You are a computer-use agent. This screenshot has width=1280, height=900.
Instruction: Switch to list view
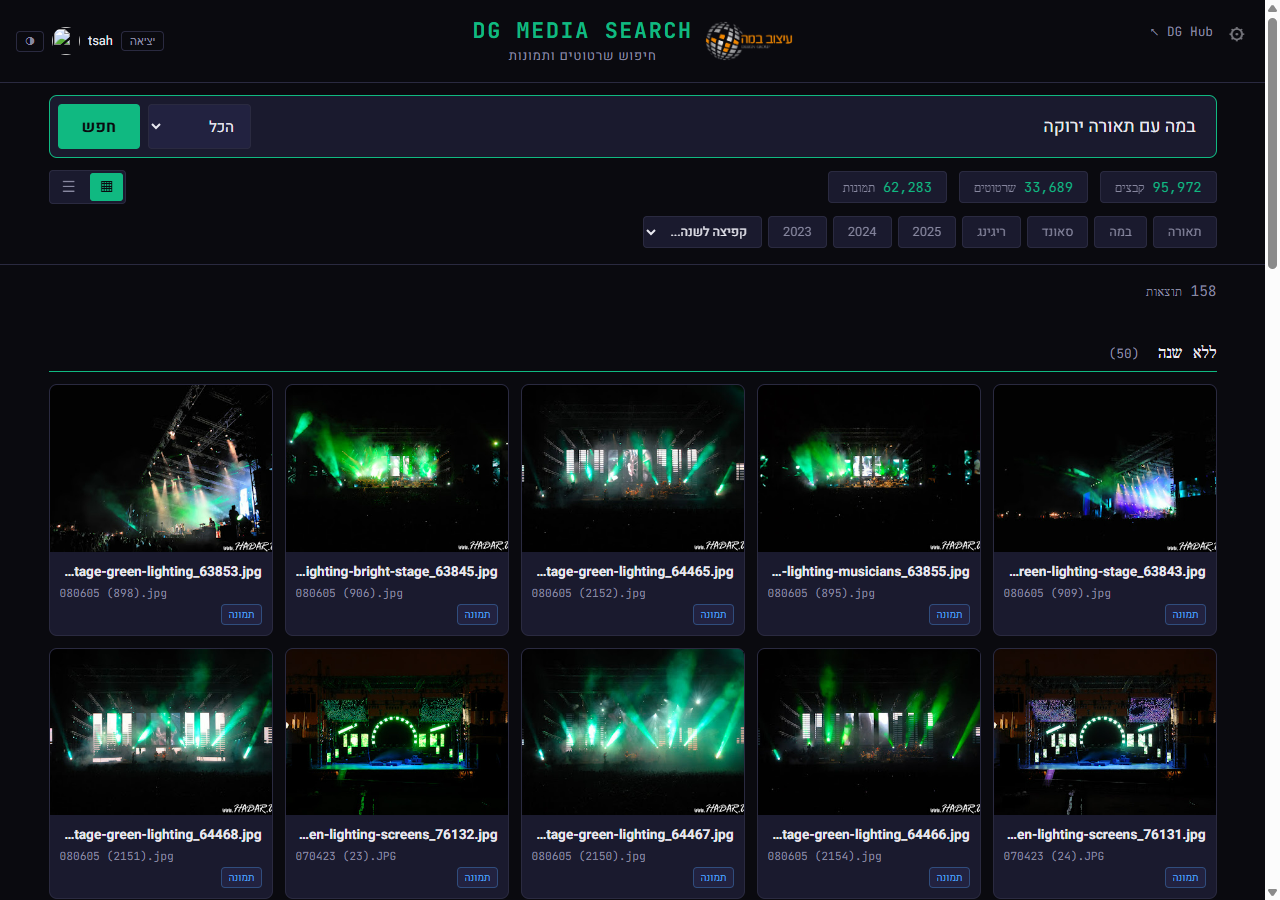[69, 187]
